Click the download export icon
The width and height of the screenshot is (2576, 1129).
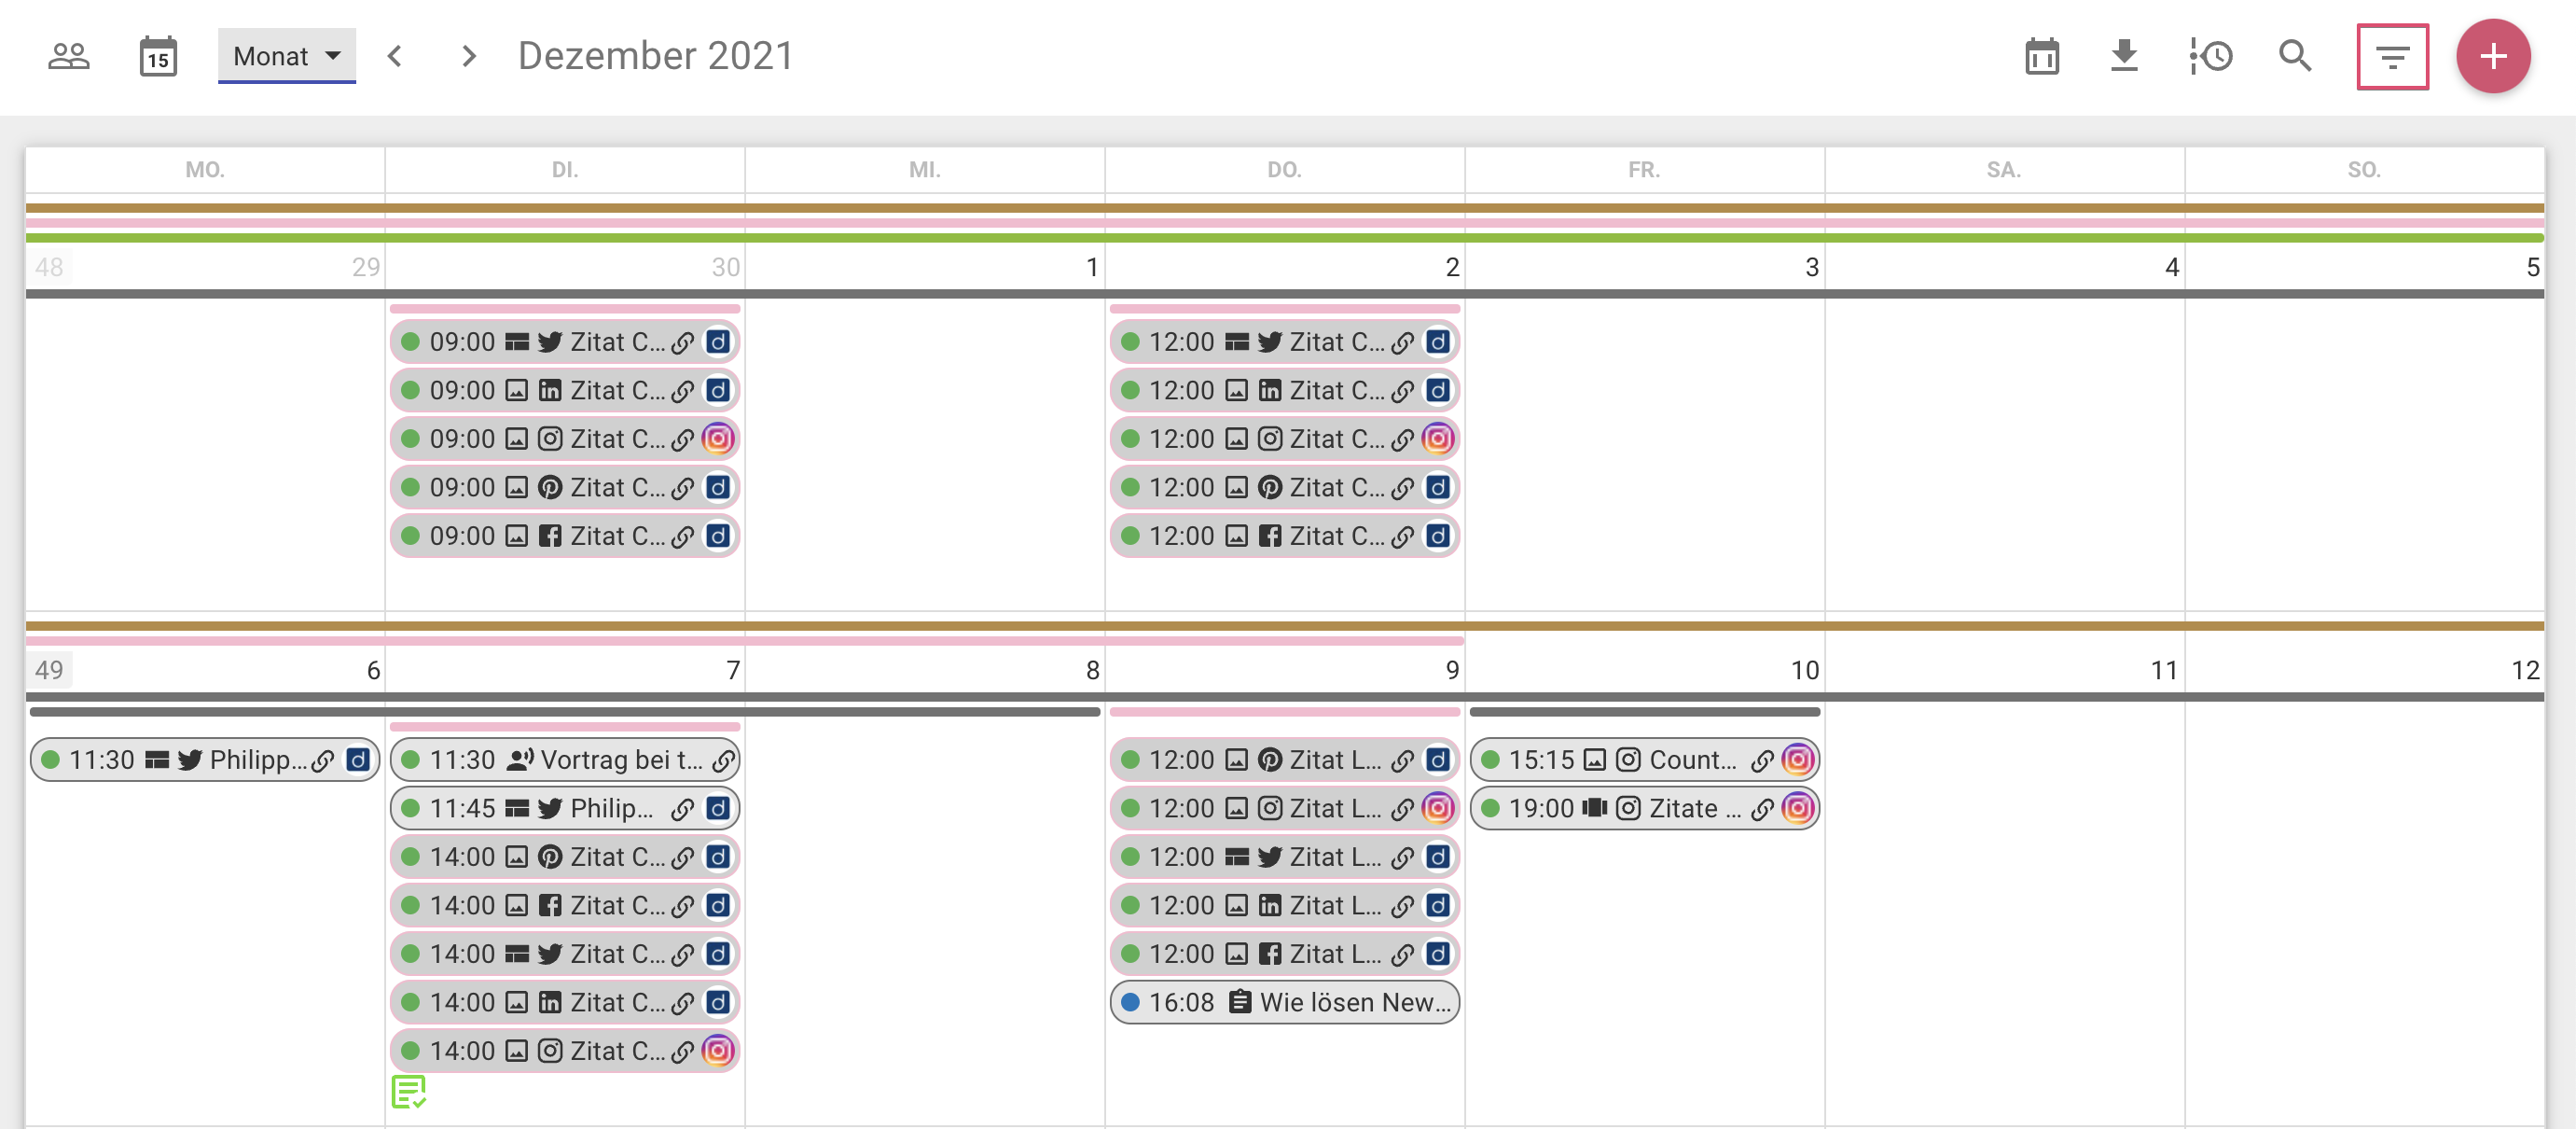tap(2123, 57)
